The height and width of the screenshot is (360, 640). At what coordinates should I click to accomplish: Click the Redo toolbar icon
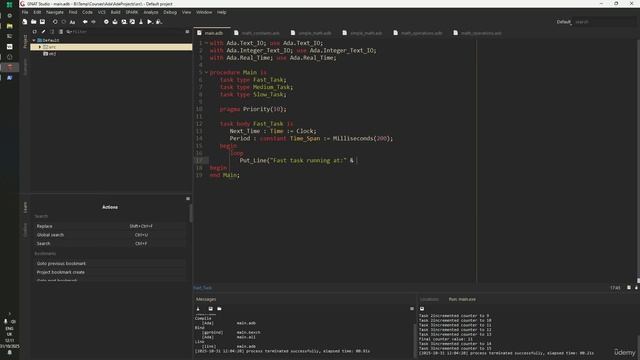coord(64,22)
